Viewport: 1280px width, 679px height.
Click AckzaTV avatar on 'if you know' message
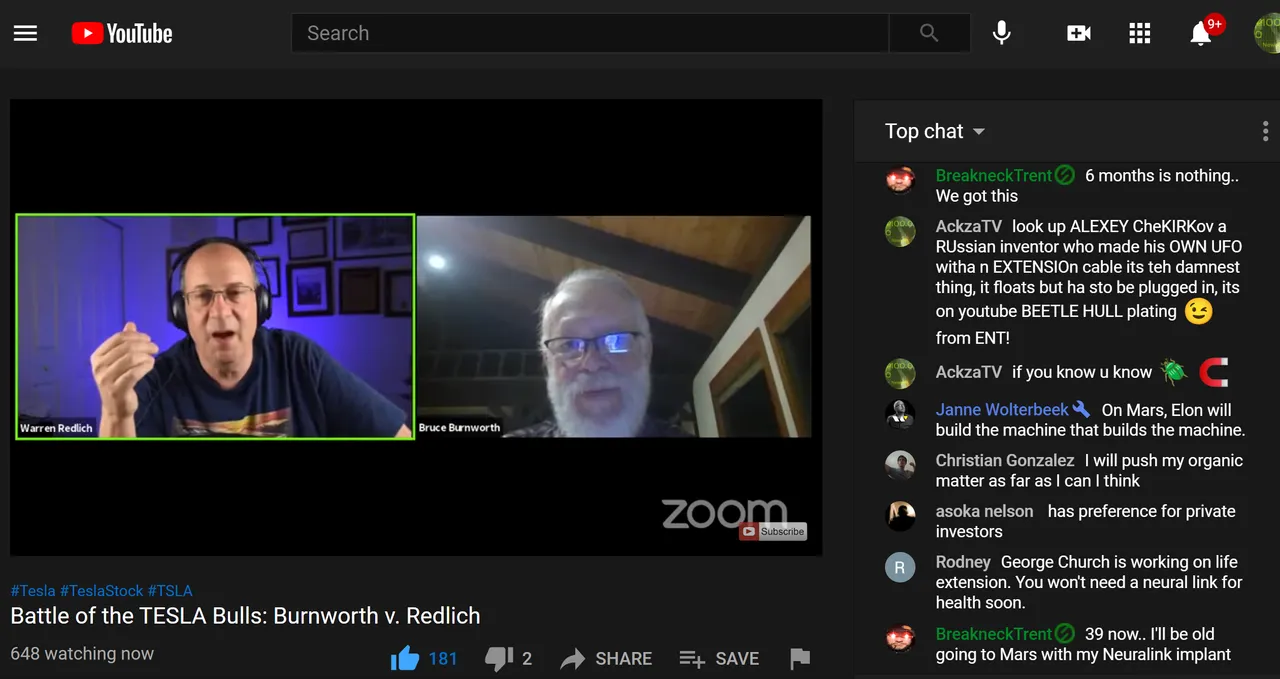click(x=900, y=373)
